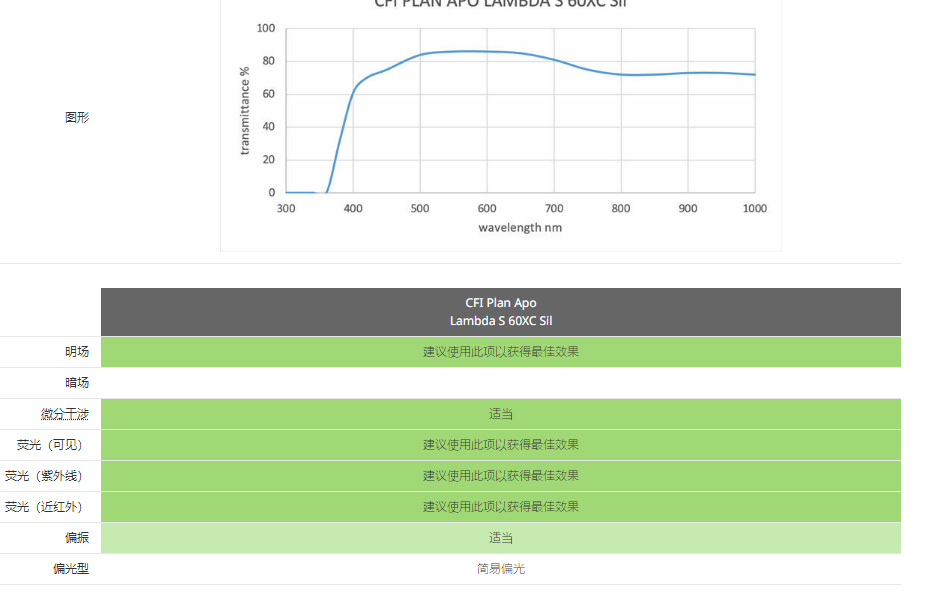Click the 适当 cell in the 偏振 row
This screenshot has width=951, height=592.
point(500,538)
